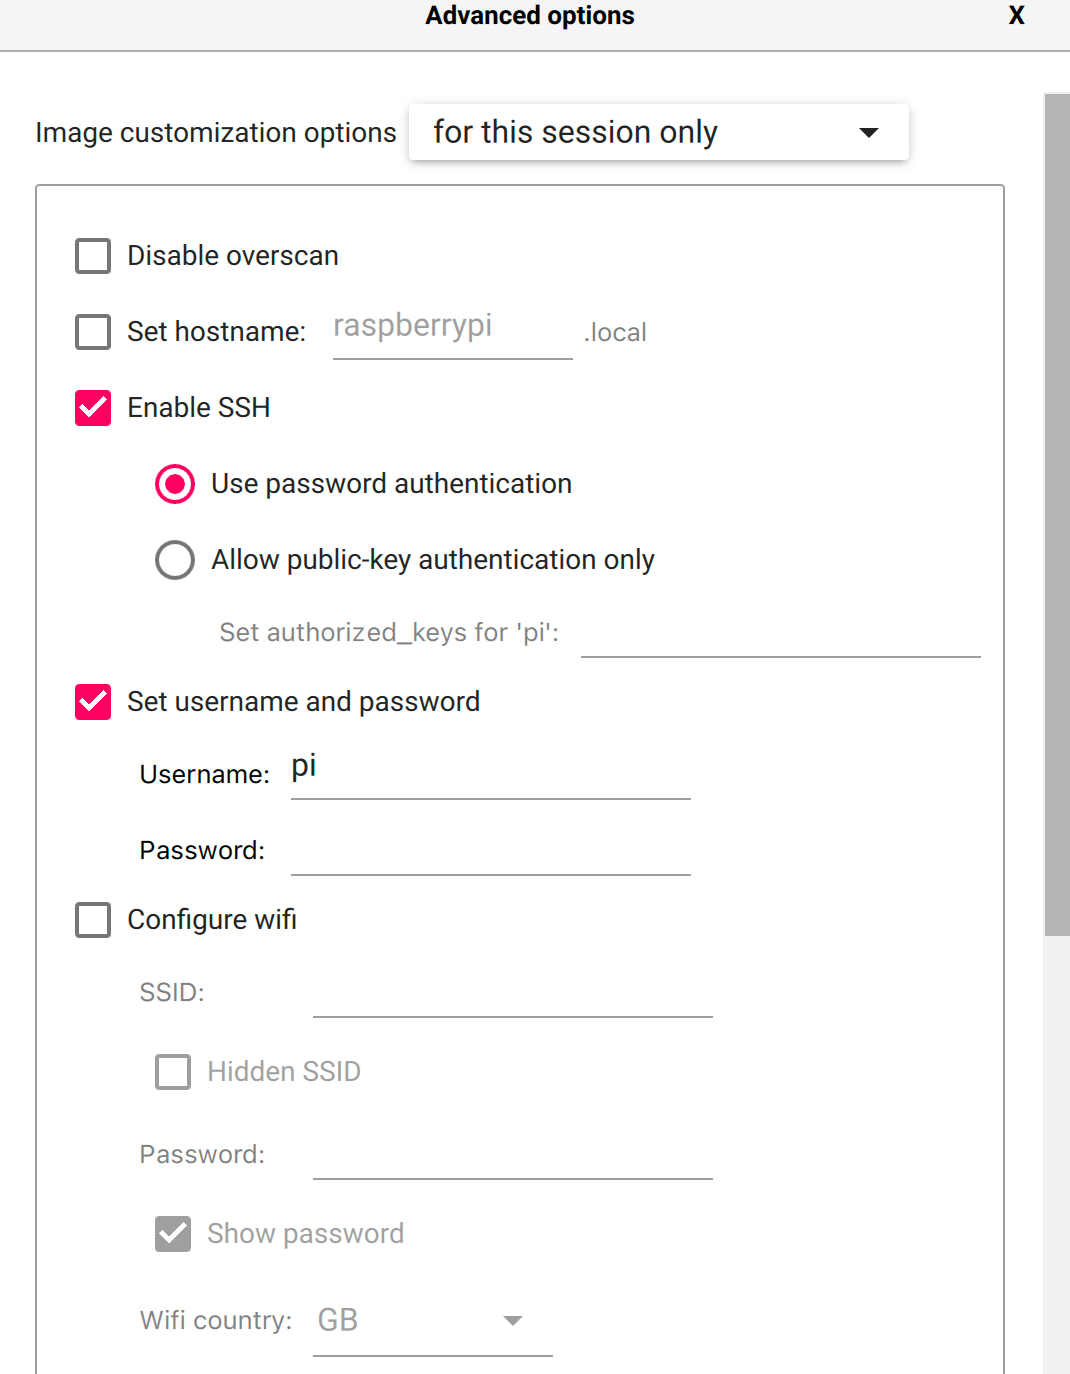Image resolution: width=1070 pixels, height=1374 pixels.
Task: Click the hostname text field showing raspberrypi
Action: click(x=450, y=330)
